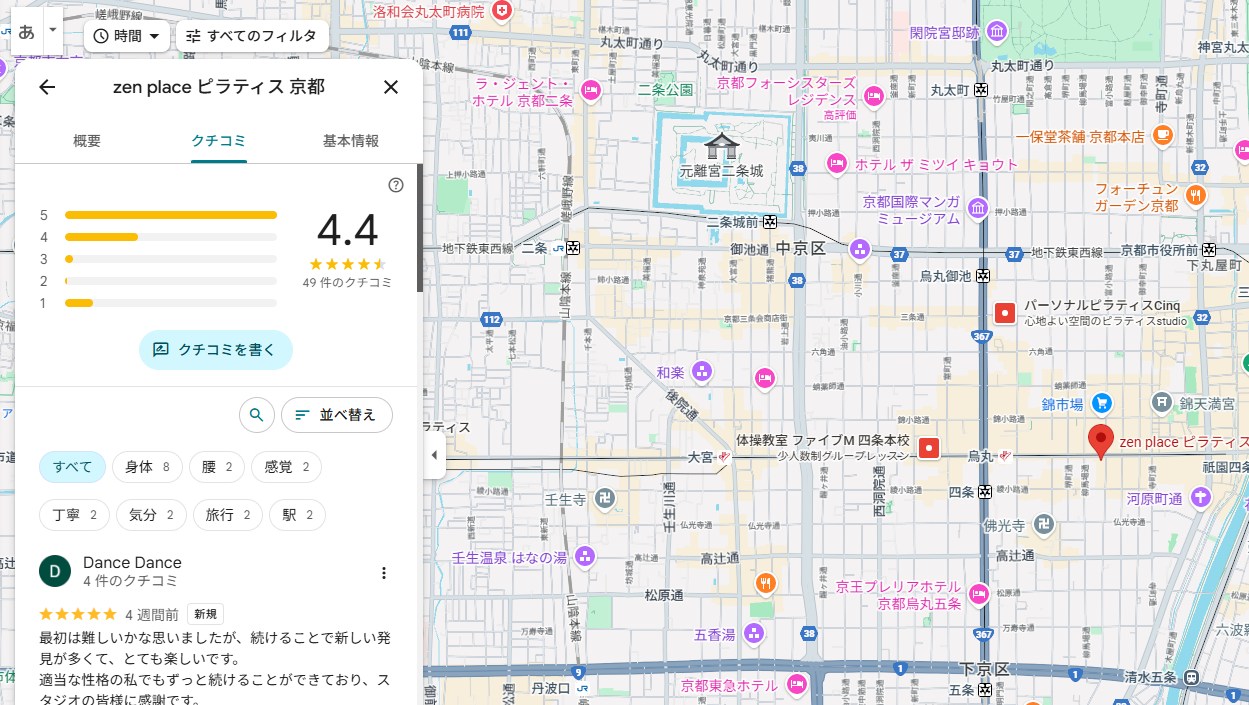
Task: Click the red zen place map pin
Action: click(x=1100, y=441)
